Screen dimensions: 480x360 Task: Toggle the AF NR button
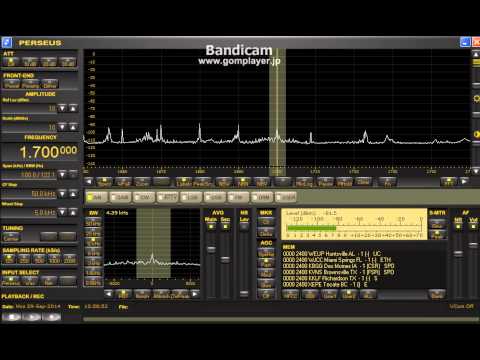[x=458, y=227]
